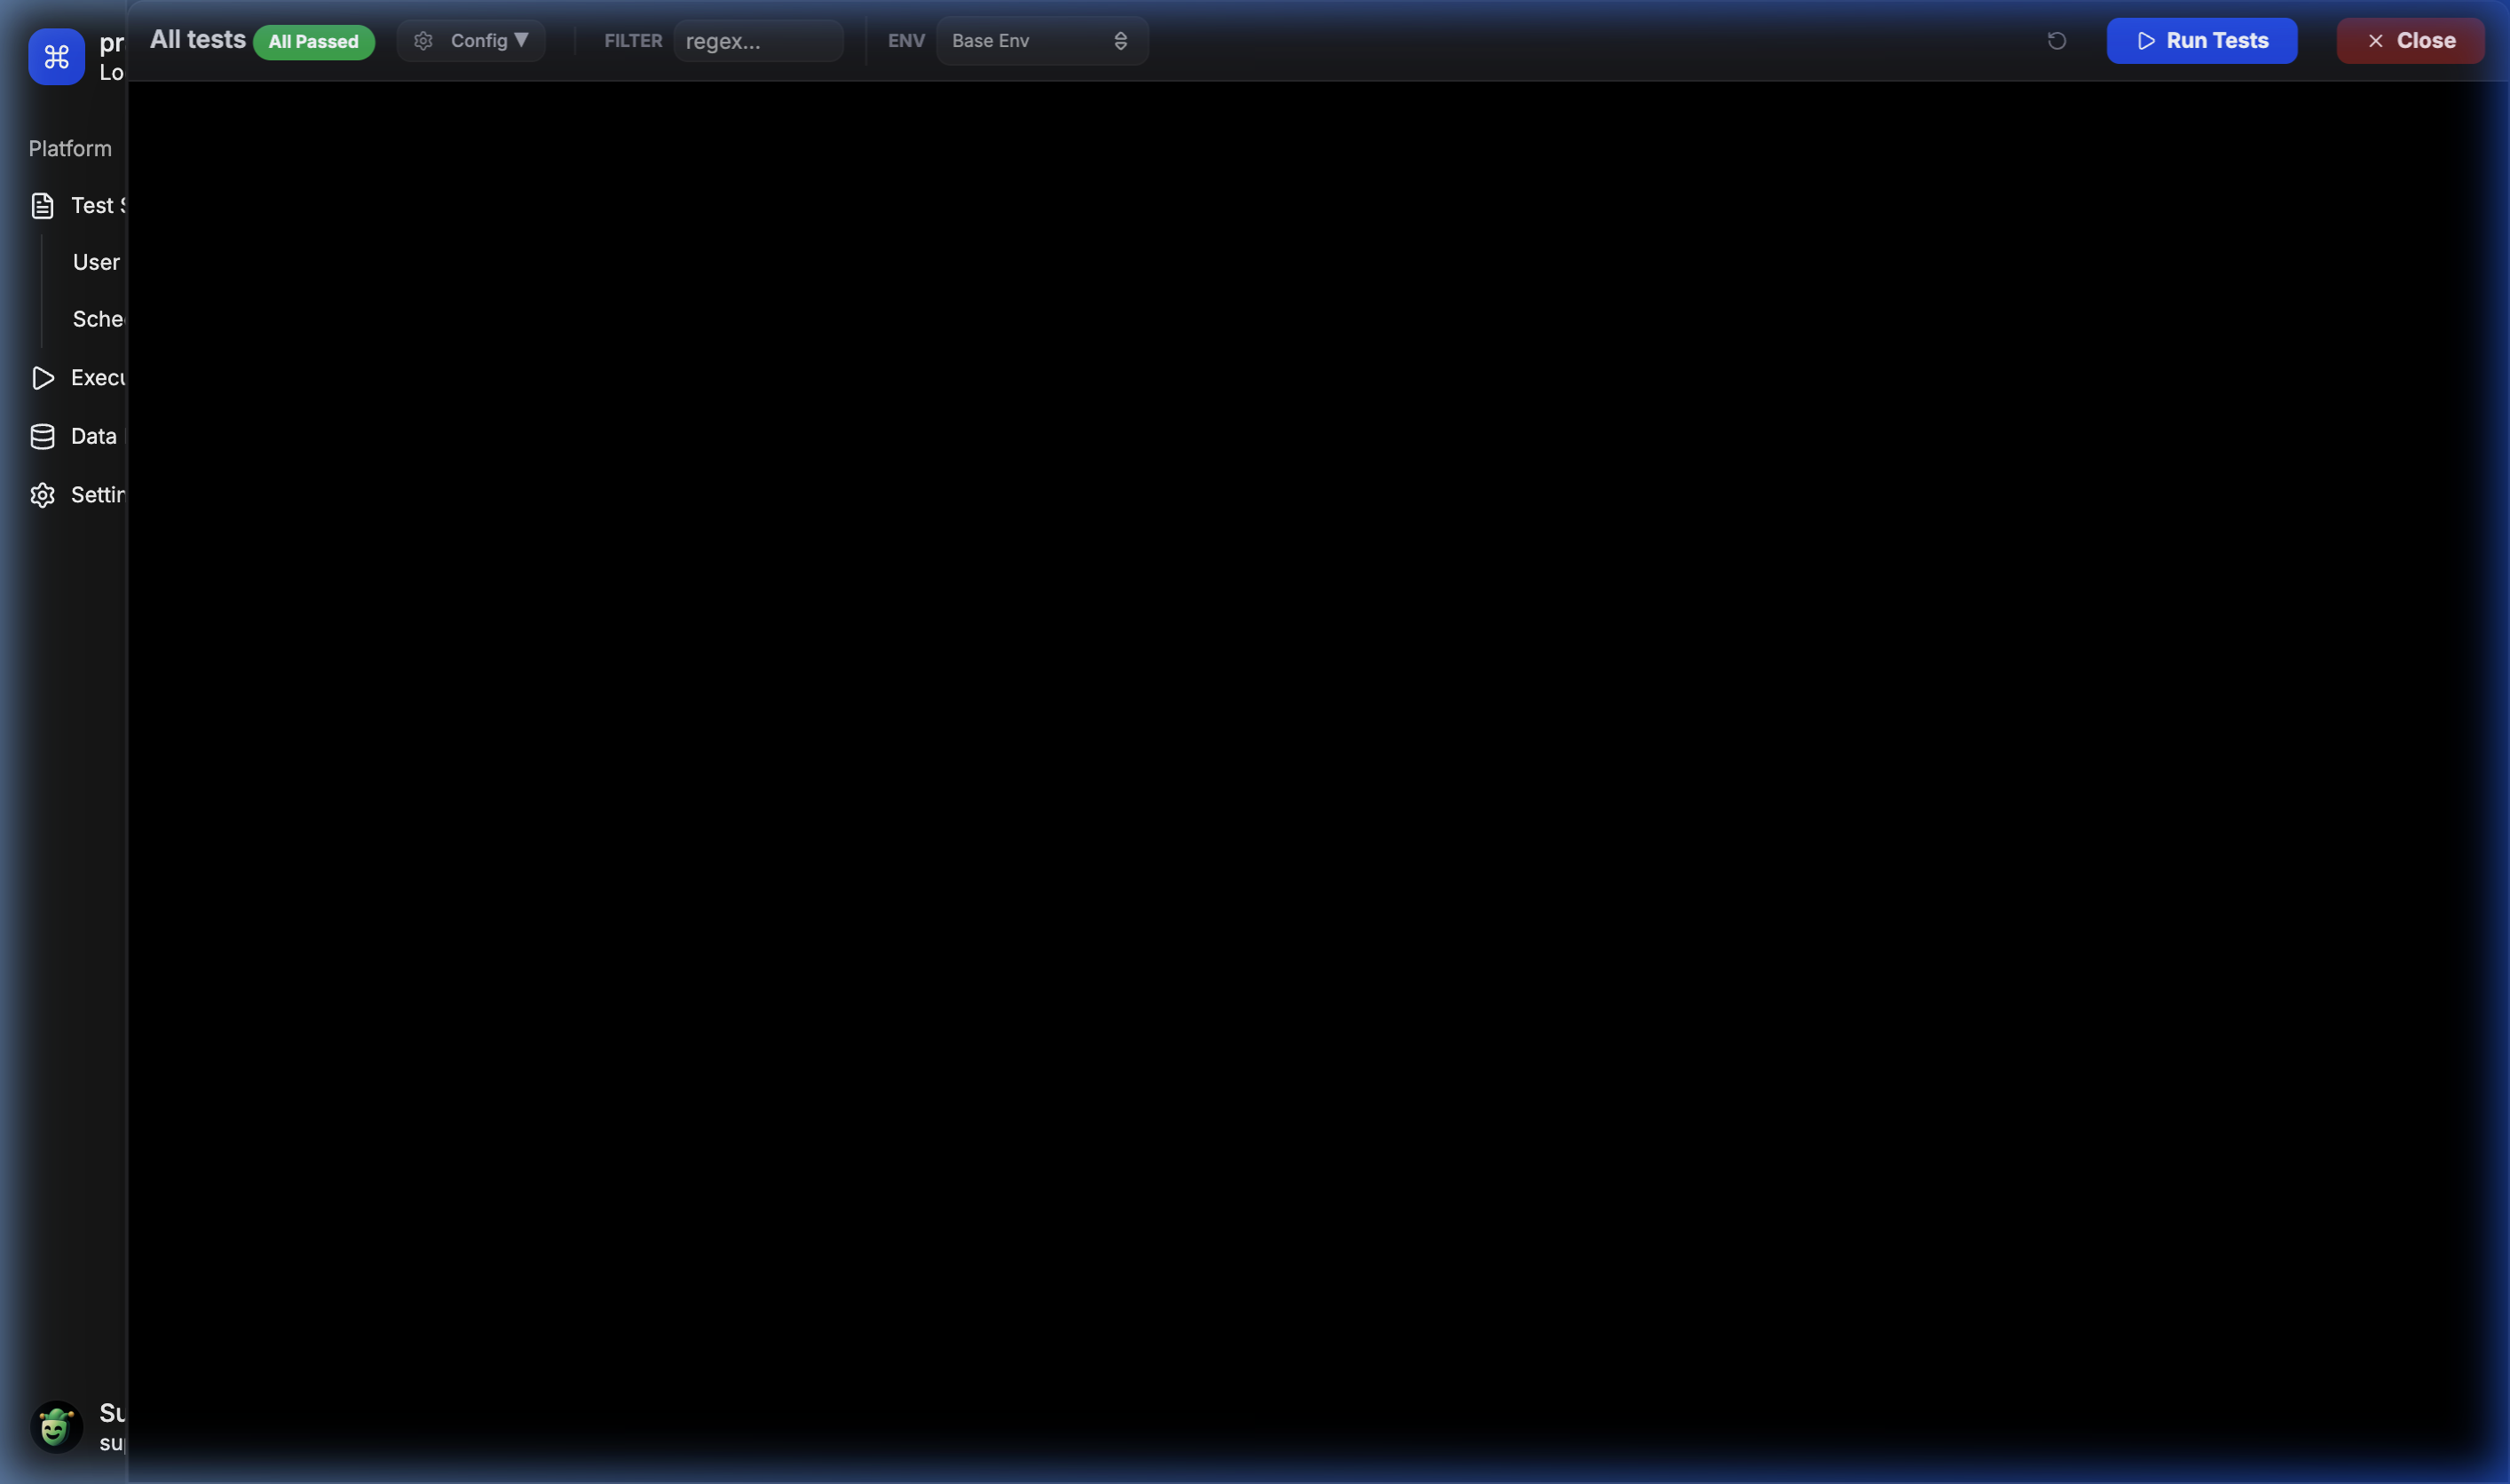Open Test Suites document icon in sidebar

tap(42, 206)
